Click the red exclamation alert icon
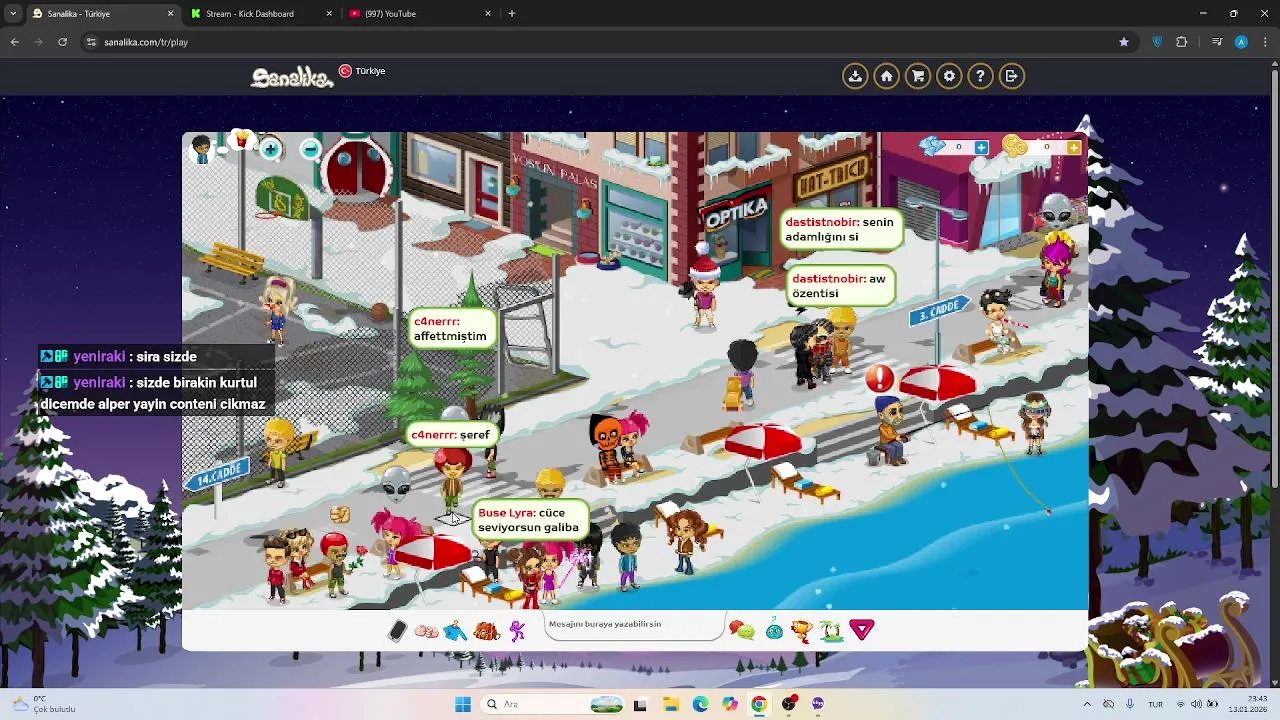This screenshot has height=720, width=1280. pos(880,378)
